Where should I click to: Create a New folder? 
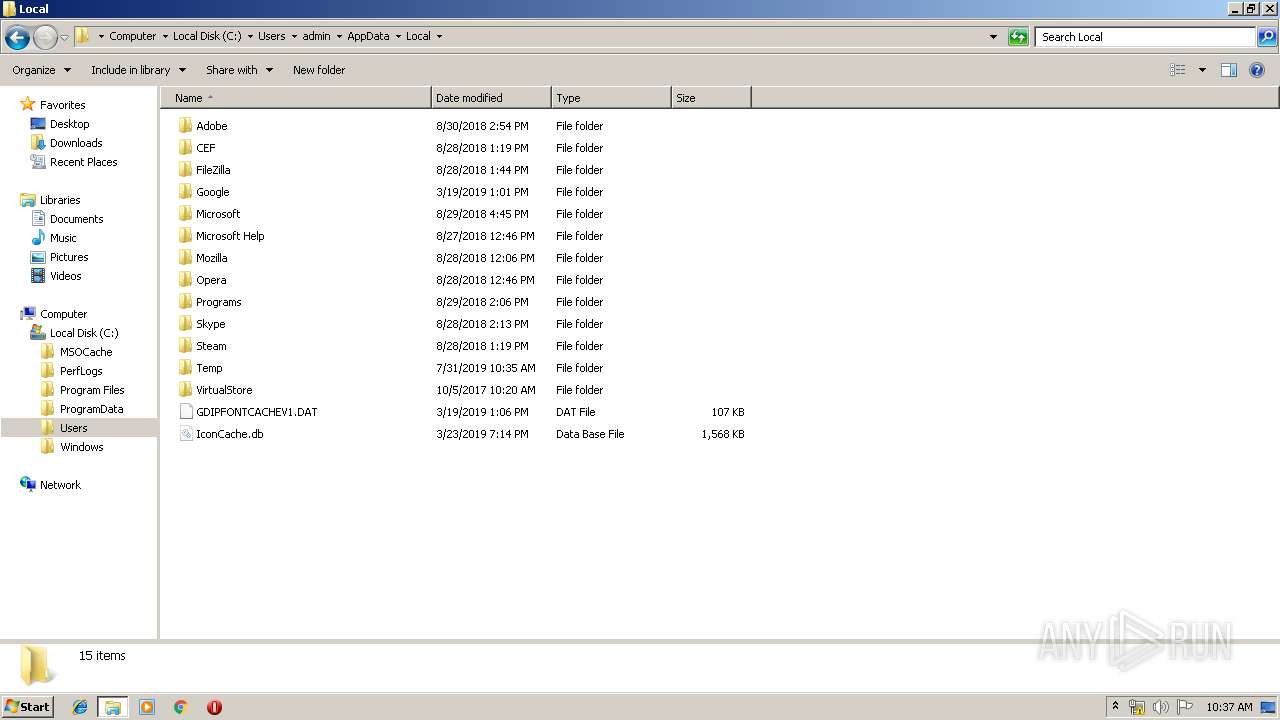coord(319,70)
